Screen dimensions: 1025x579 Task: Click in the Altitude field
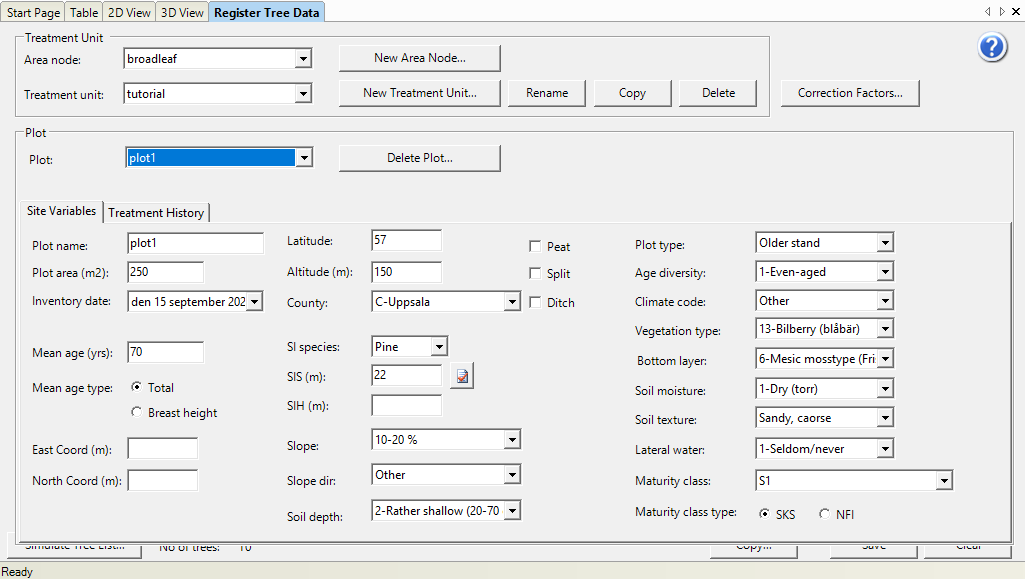pyautogui.click(x=406, y=272)
